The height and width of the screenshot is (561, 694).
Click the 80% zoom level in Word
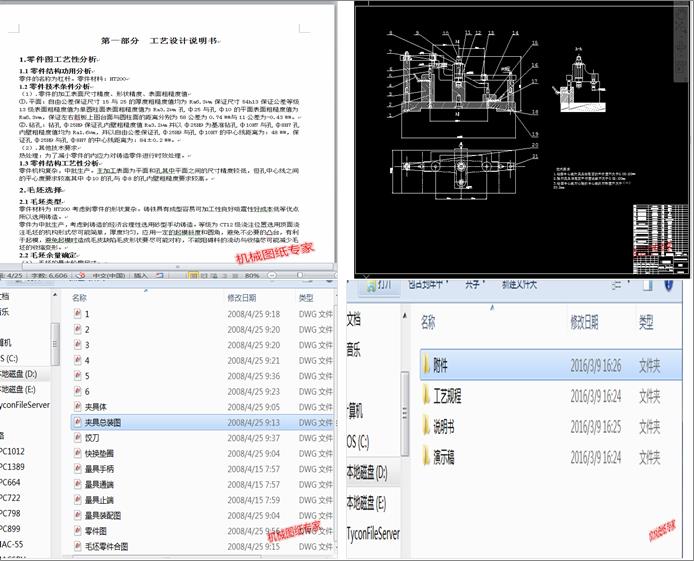(x=252, y=275)
